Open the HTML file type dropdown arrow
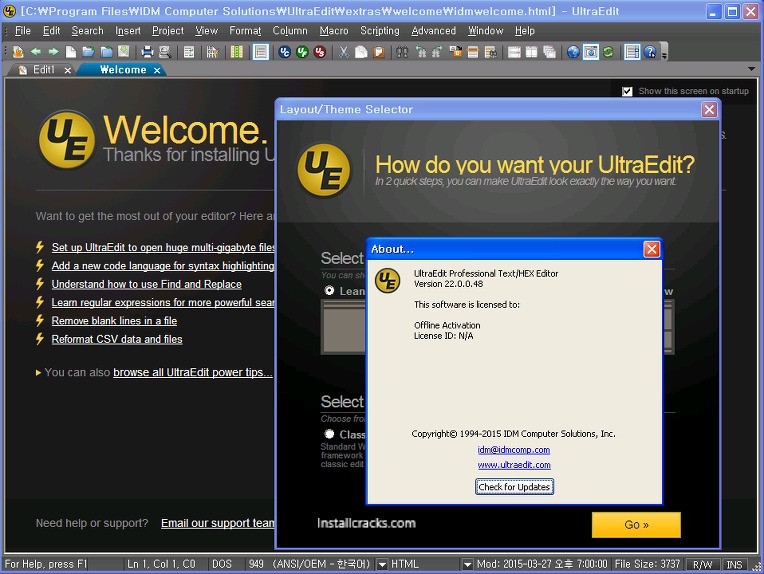The height and width of the screenshot is (574, 764). (467, 564)
